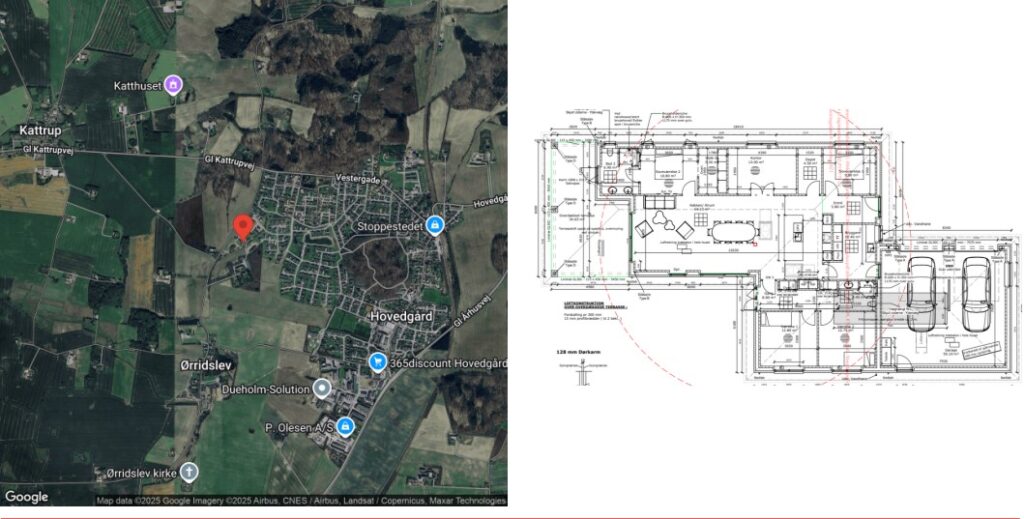This screenshot has width=1024, height=519.
Task: Select the purple Katthuset place icon
Action: [173, 85]
